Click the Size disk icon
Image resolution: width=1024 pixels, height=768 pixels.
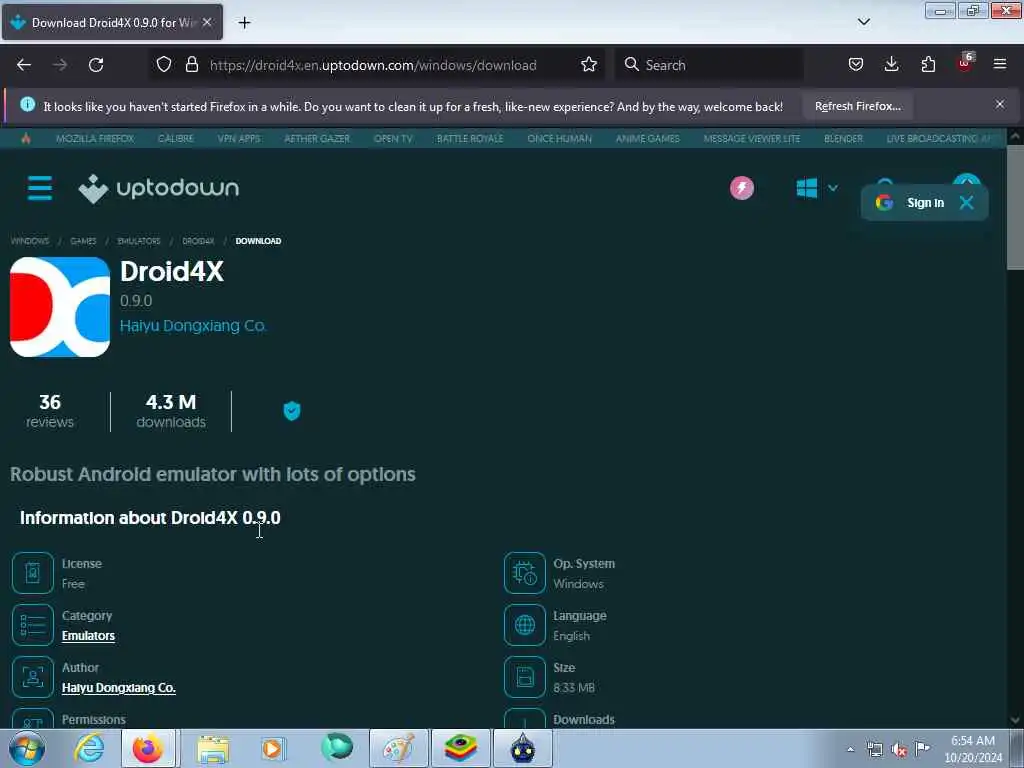(524, 677)
